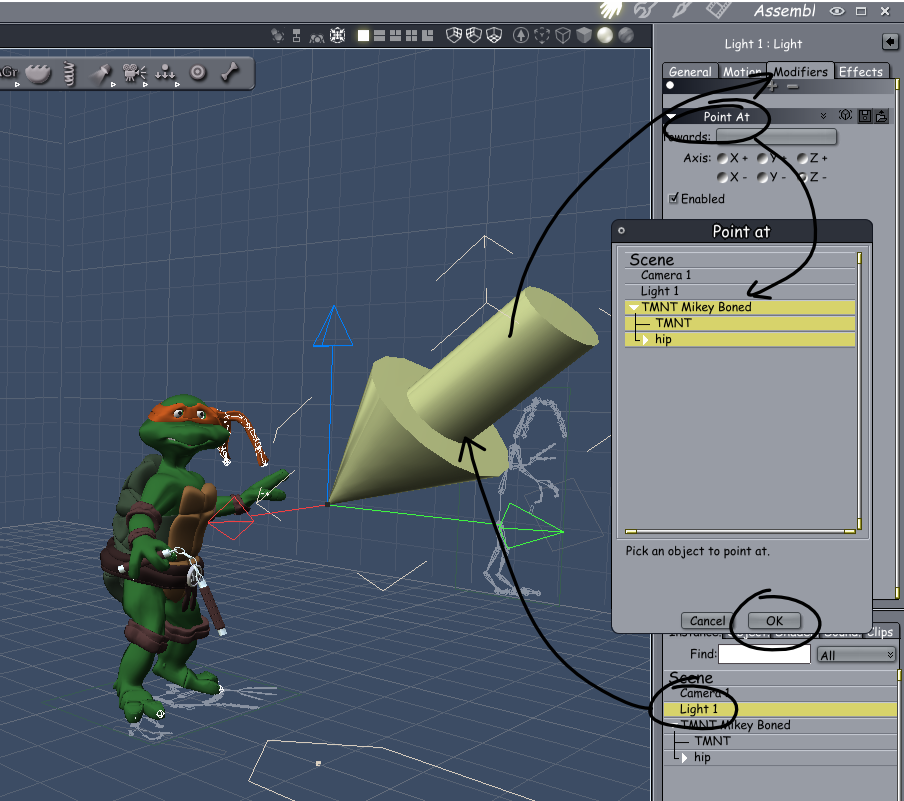
Task: Select the Z+ axis radio button
Action: point(803,158)
